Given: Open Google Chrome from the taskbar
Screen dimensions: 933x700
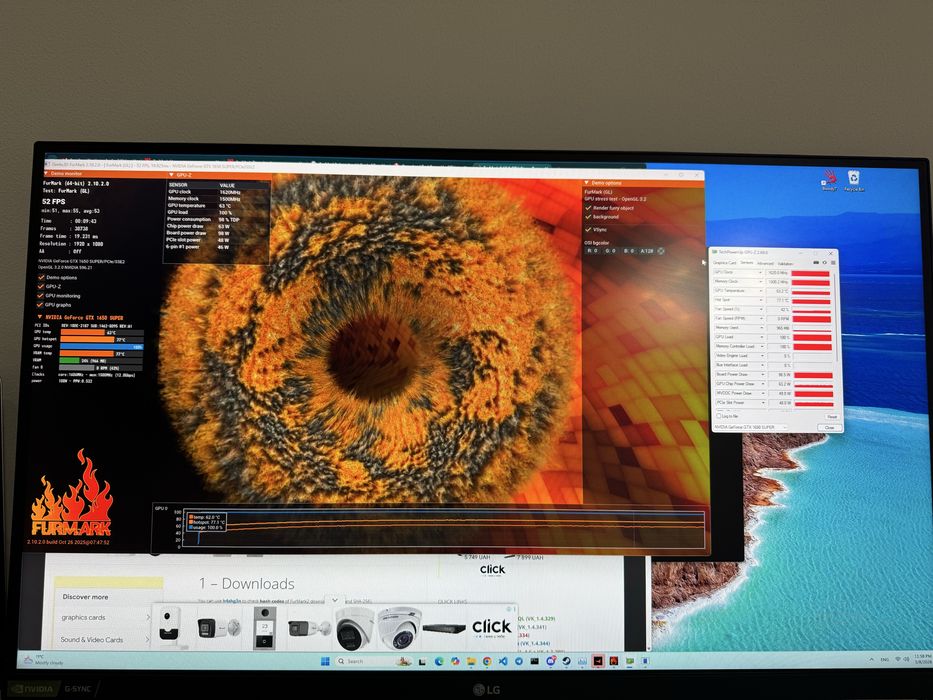Looking at the screenshot, I should (487, 661).
